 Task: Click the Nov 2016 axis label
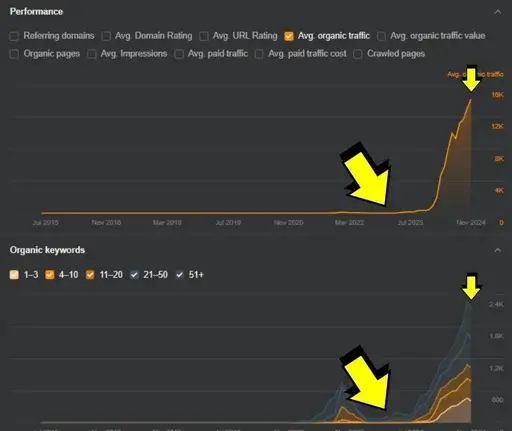106,223
